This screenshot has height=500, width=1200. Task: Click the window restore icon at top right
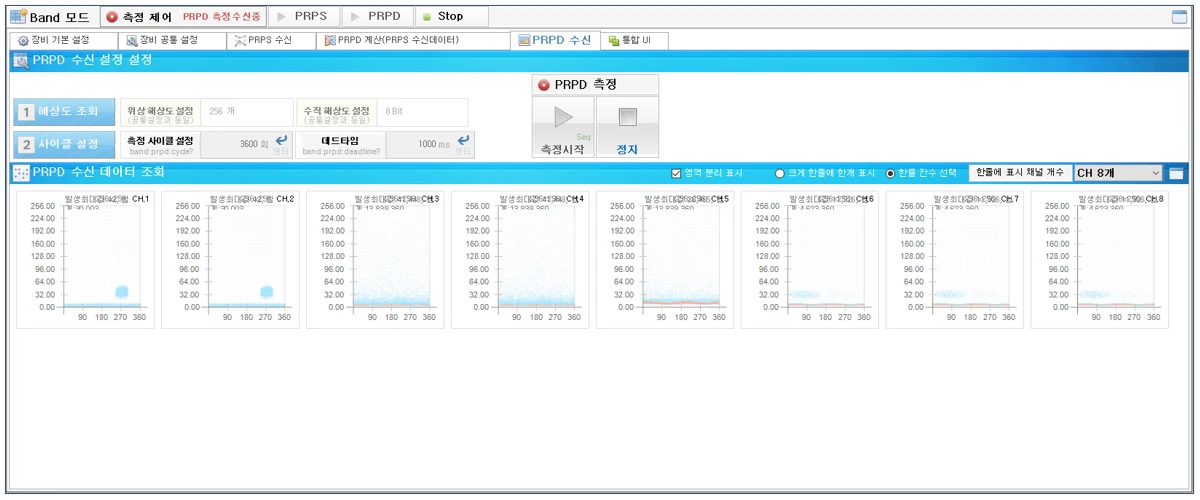click(1180, 17)
